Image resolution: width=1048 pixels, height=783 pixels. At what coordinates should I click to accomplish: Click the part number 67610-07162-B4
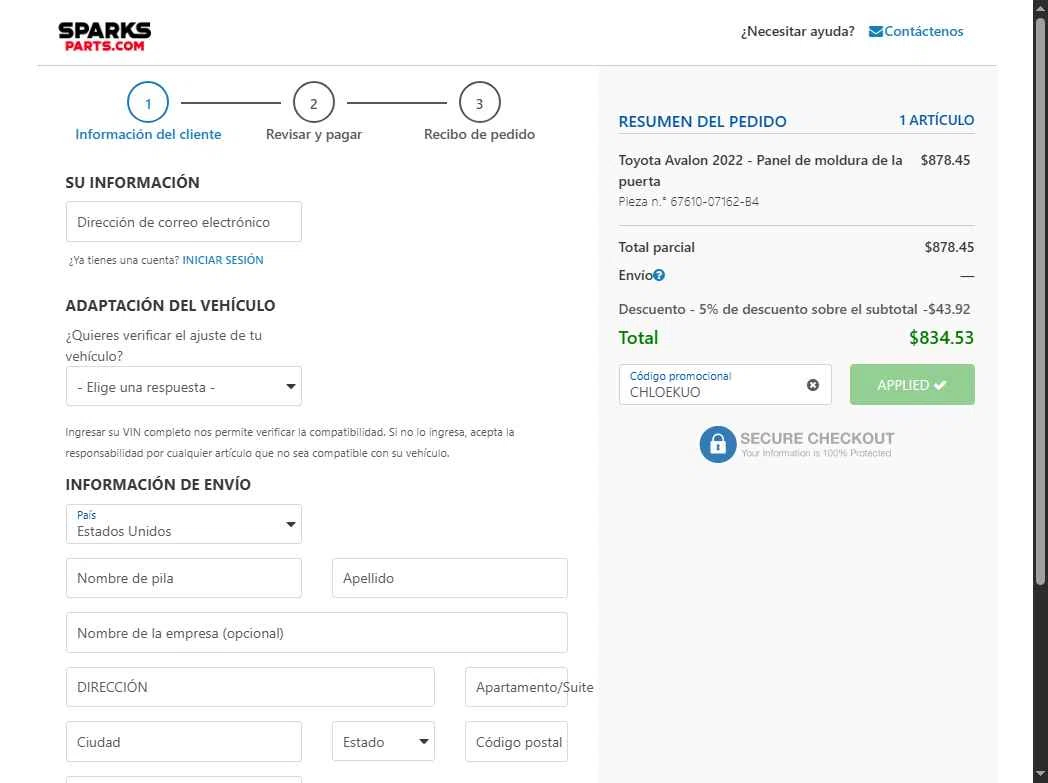[714, 202]
